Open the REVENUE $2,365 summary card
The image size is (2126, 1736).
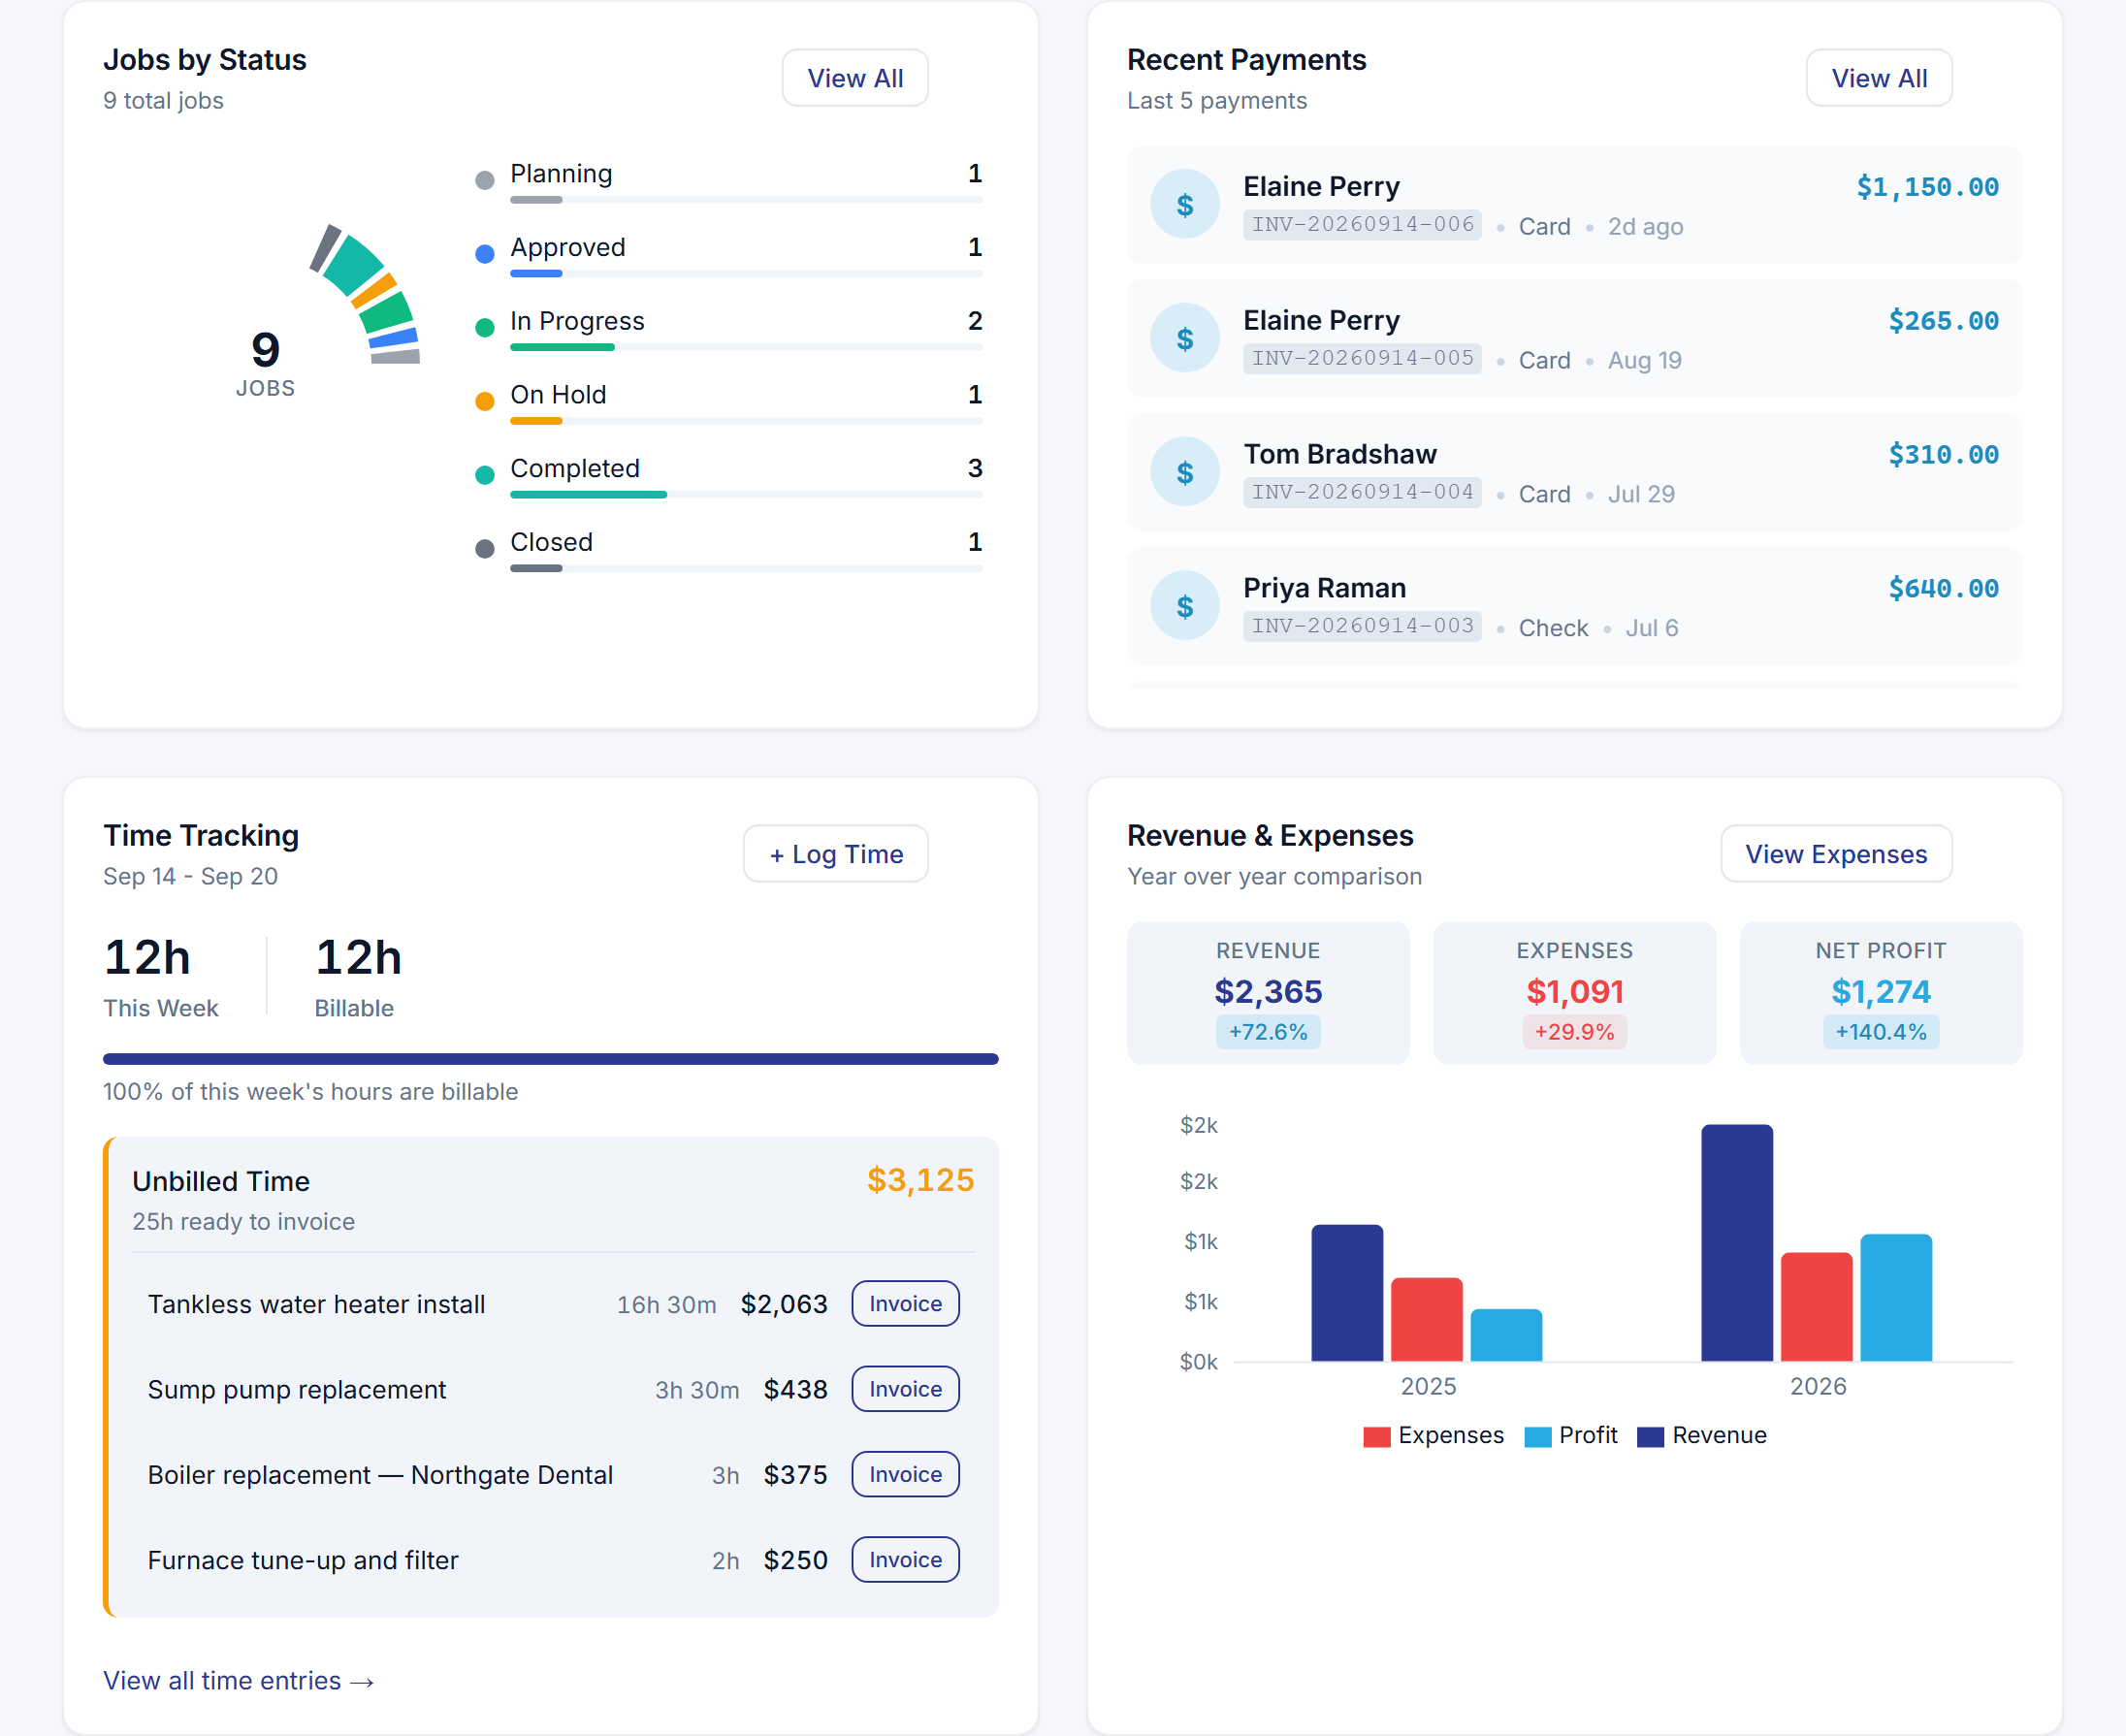coord(1268,993)
